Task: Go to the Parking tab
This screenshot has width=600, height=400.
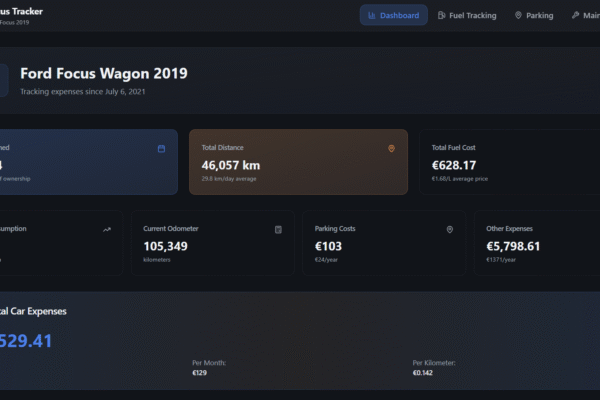Action: coord(533,15)
